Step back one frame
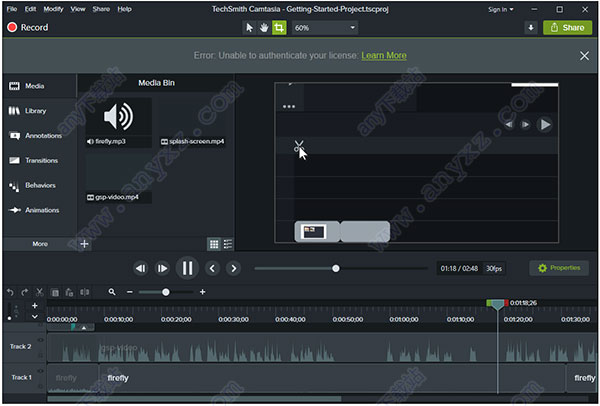 pyautogui.click(x=140, y=268)
